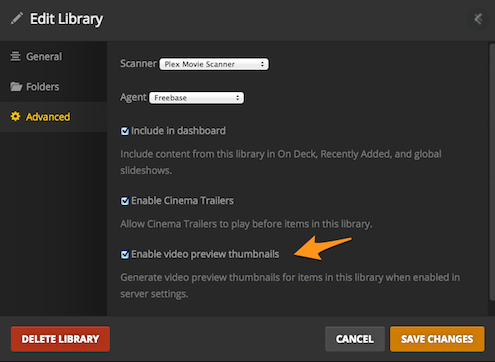Uncheck the Include in dashboard checkbox
The height and width of the screenshot is (362, 495).
tap(125, 131)
